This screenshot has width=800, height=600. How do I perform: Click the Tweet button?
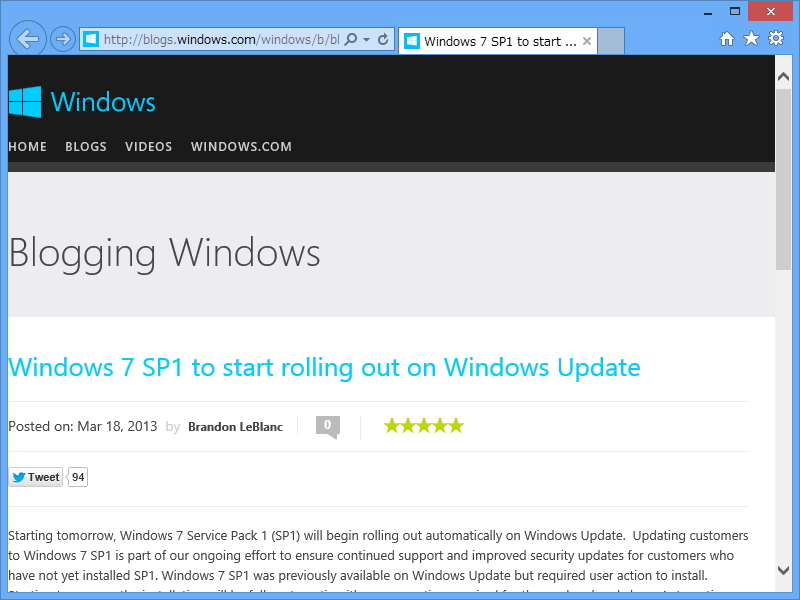coord(35,477)
